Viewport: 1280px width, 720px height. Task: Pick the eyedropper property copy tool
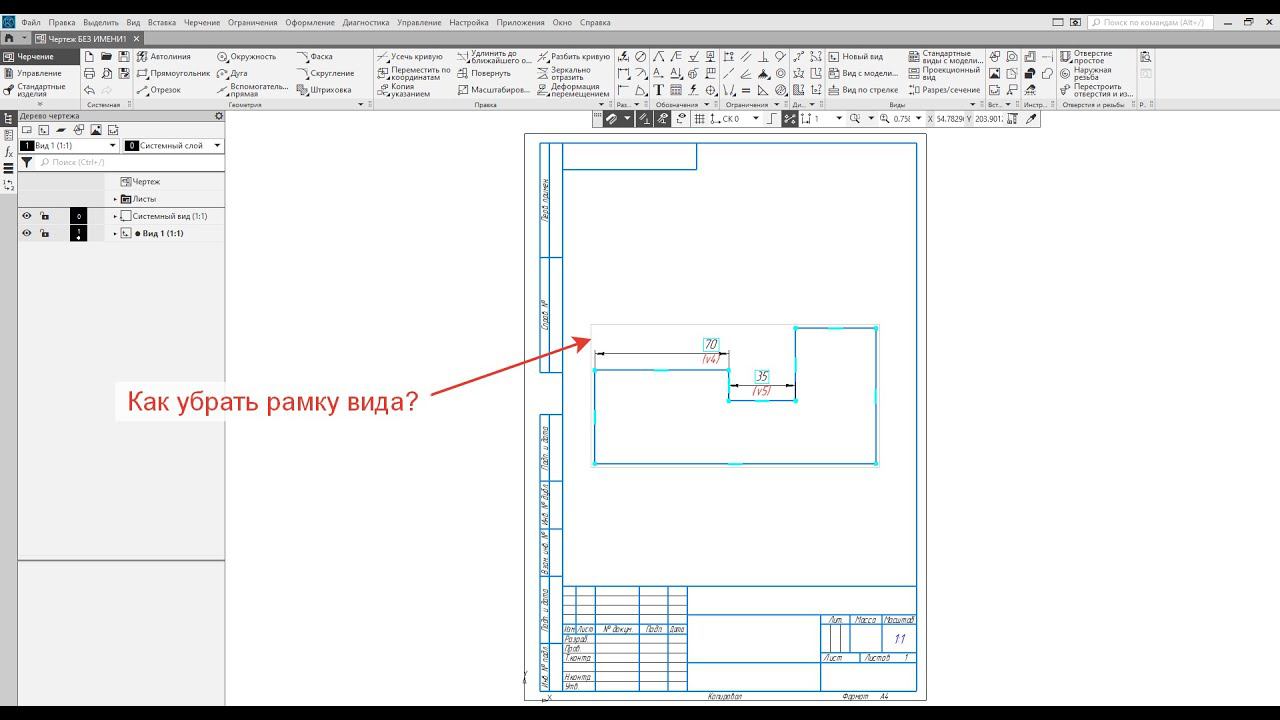(x=1032, y=118)
